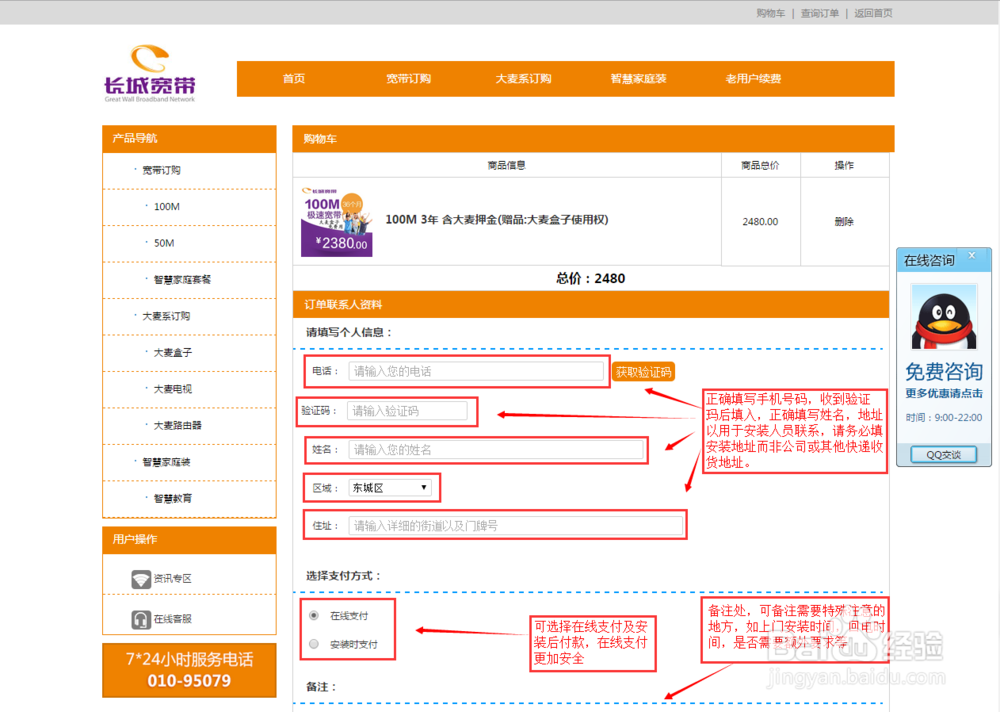Image resolution: width=1000 pixels, height=712 pixels.
Task: Open 在线客服 text link under 用户操作
Action: (173, 619)
